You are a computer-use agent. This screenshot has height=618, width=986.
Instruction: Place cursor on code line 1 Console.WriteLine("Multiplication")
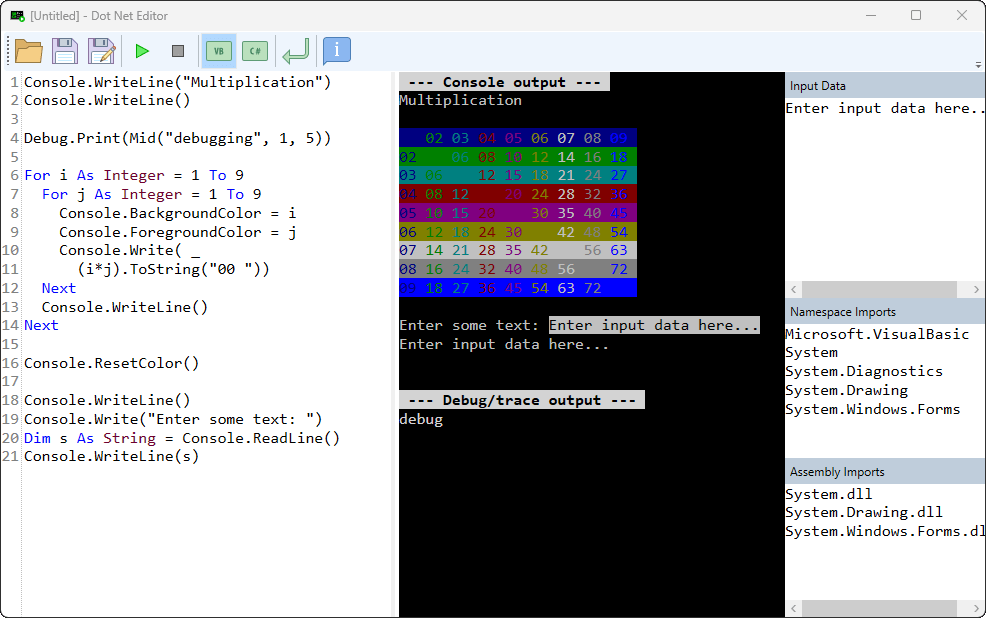point(177,82)
